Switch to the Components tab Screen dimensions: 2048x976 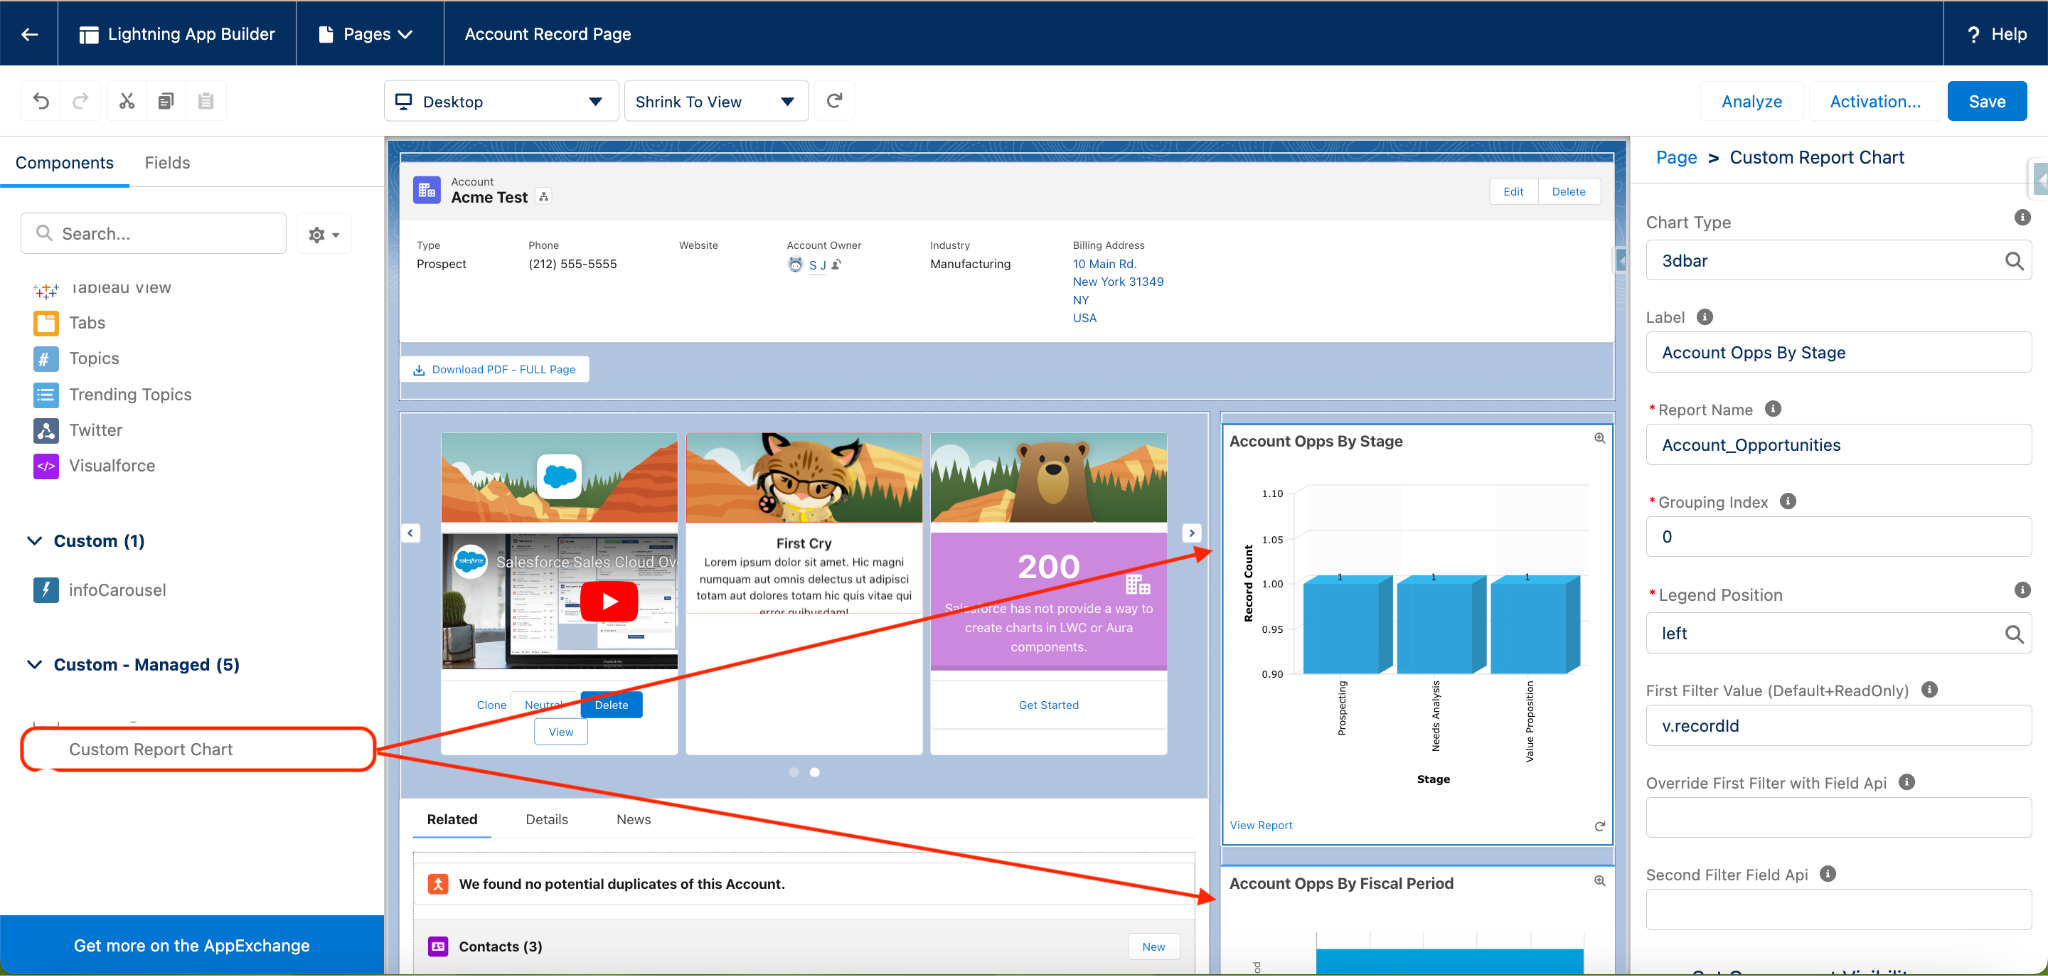(x=65, y=163)
